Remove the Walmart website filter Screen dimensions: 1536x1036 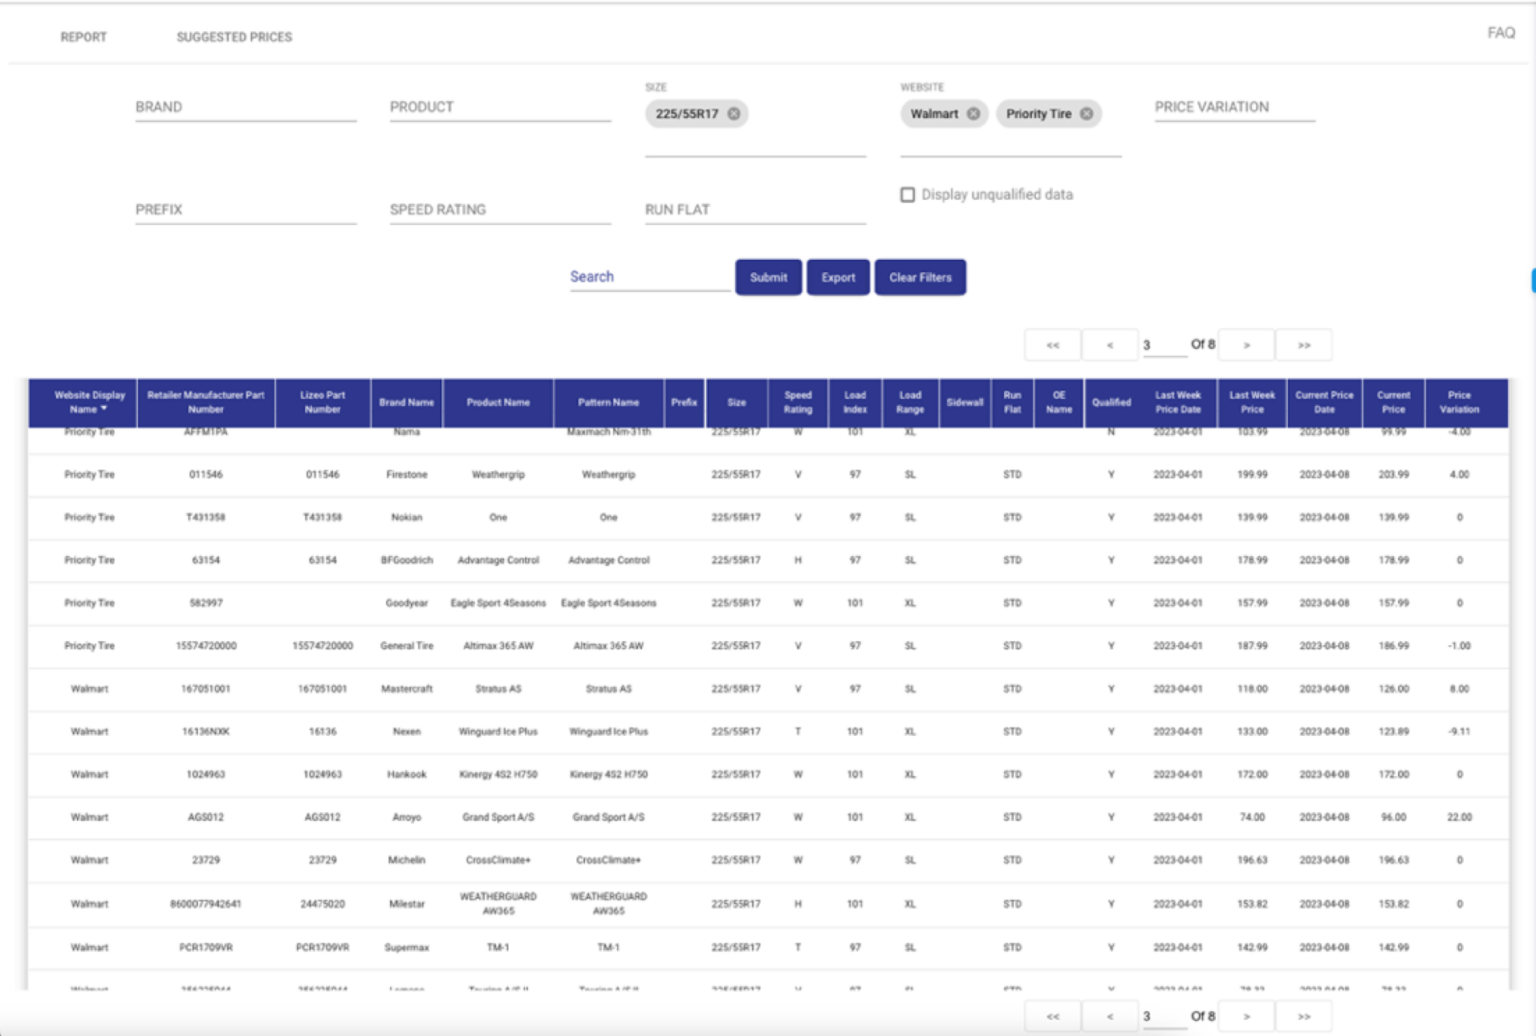(x=974, y=113)
